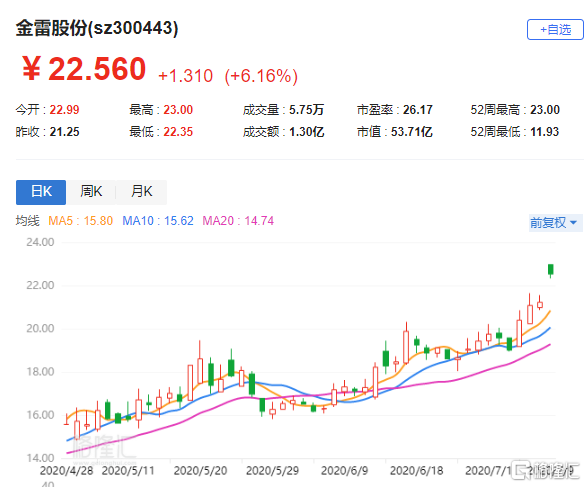Click the 16.00 y-axis label

pos(40,415)
